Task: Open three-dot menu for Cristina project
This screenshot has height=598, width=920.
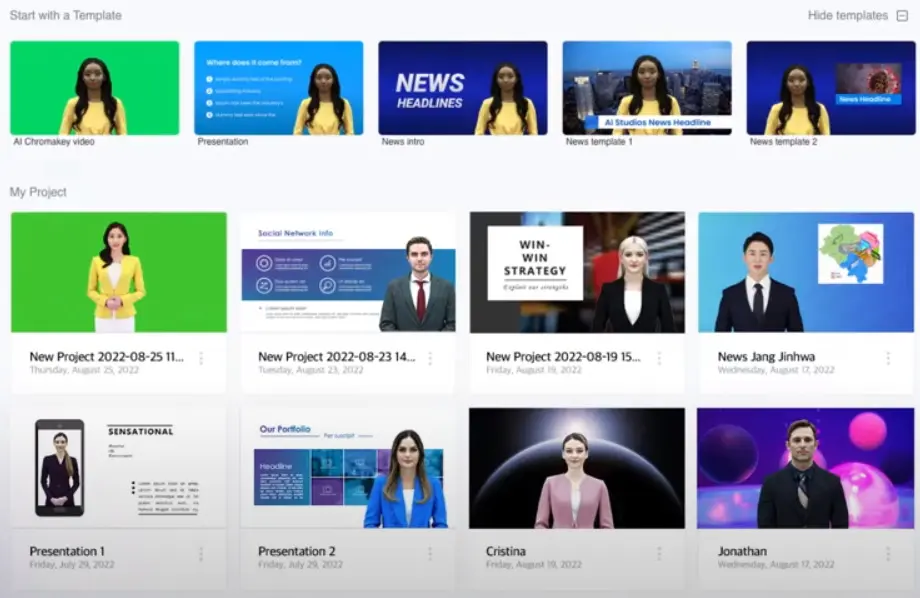Action: [659, 554]
